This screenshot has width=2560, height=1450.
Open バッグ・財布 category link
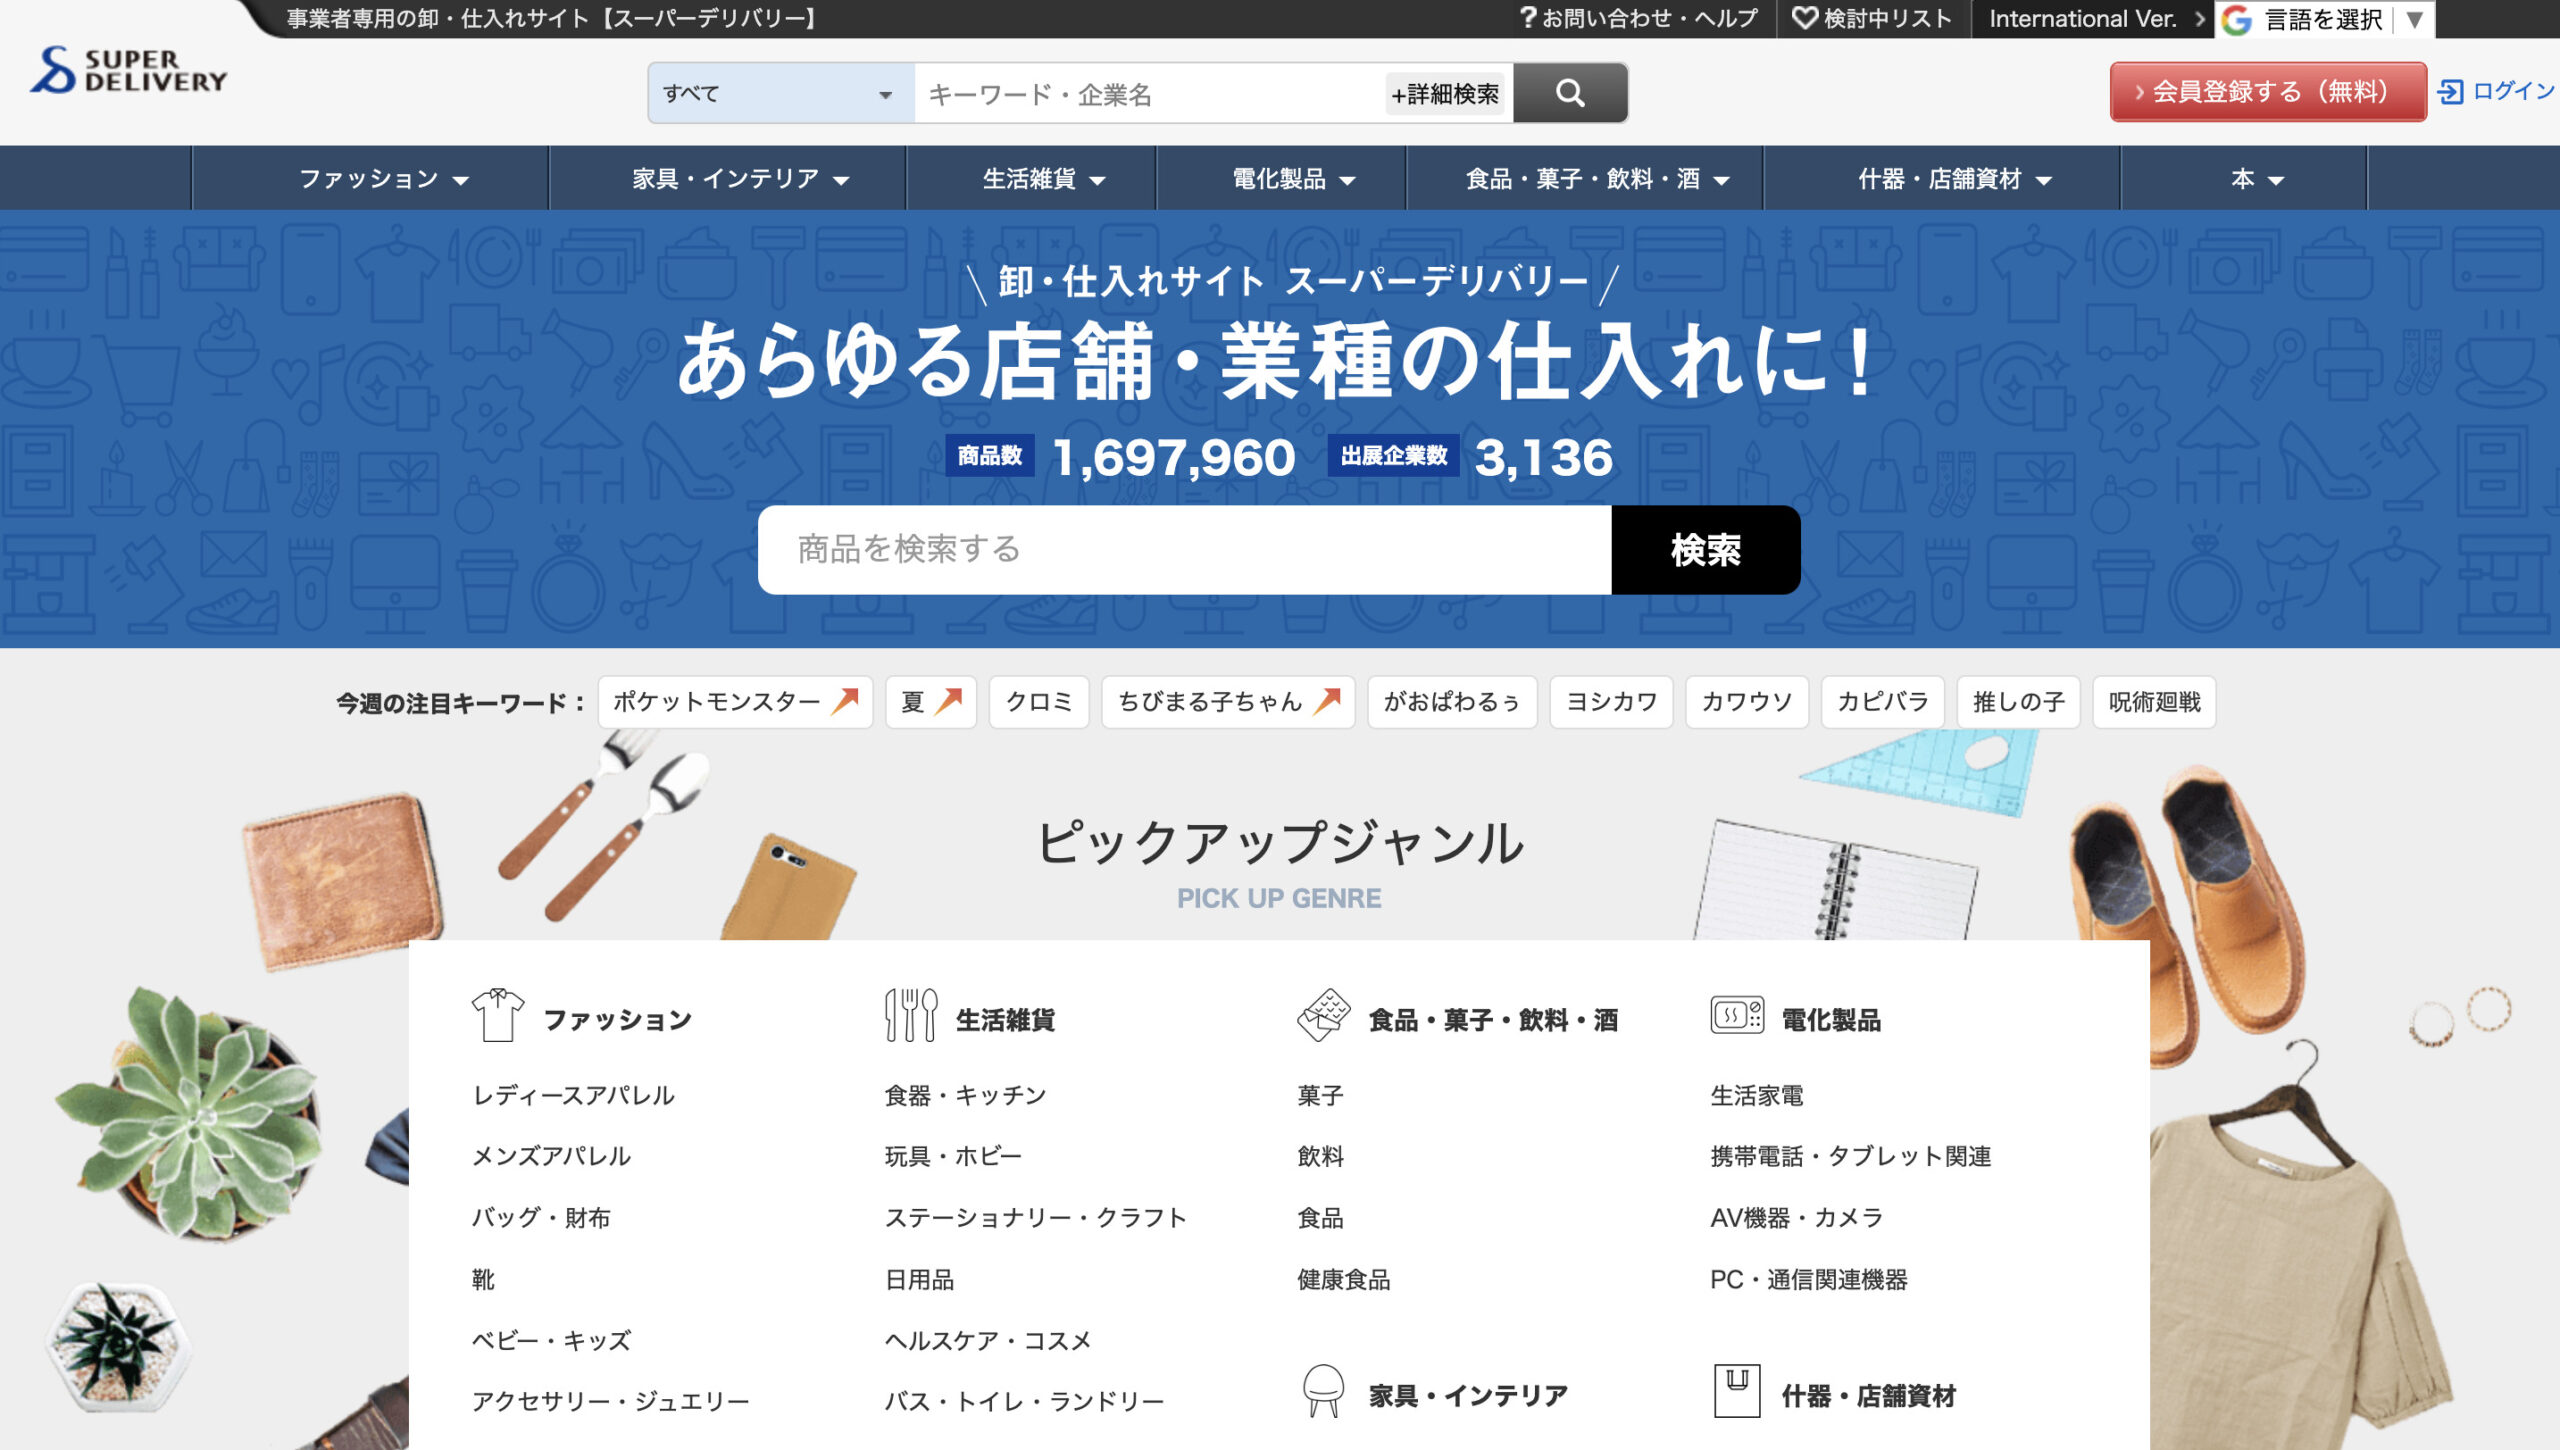click(x=541, y=1218)
